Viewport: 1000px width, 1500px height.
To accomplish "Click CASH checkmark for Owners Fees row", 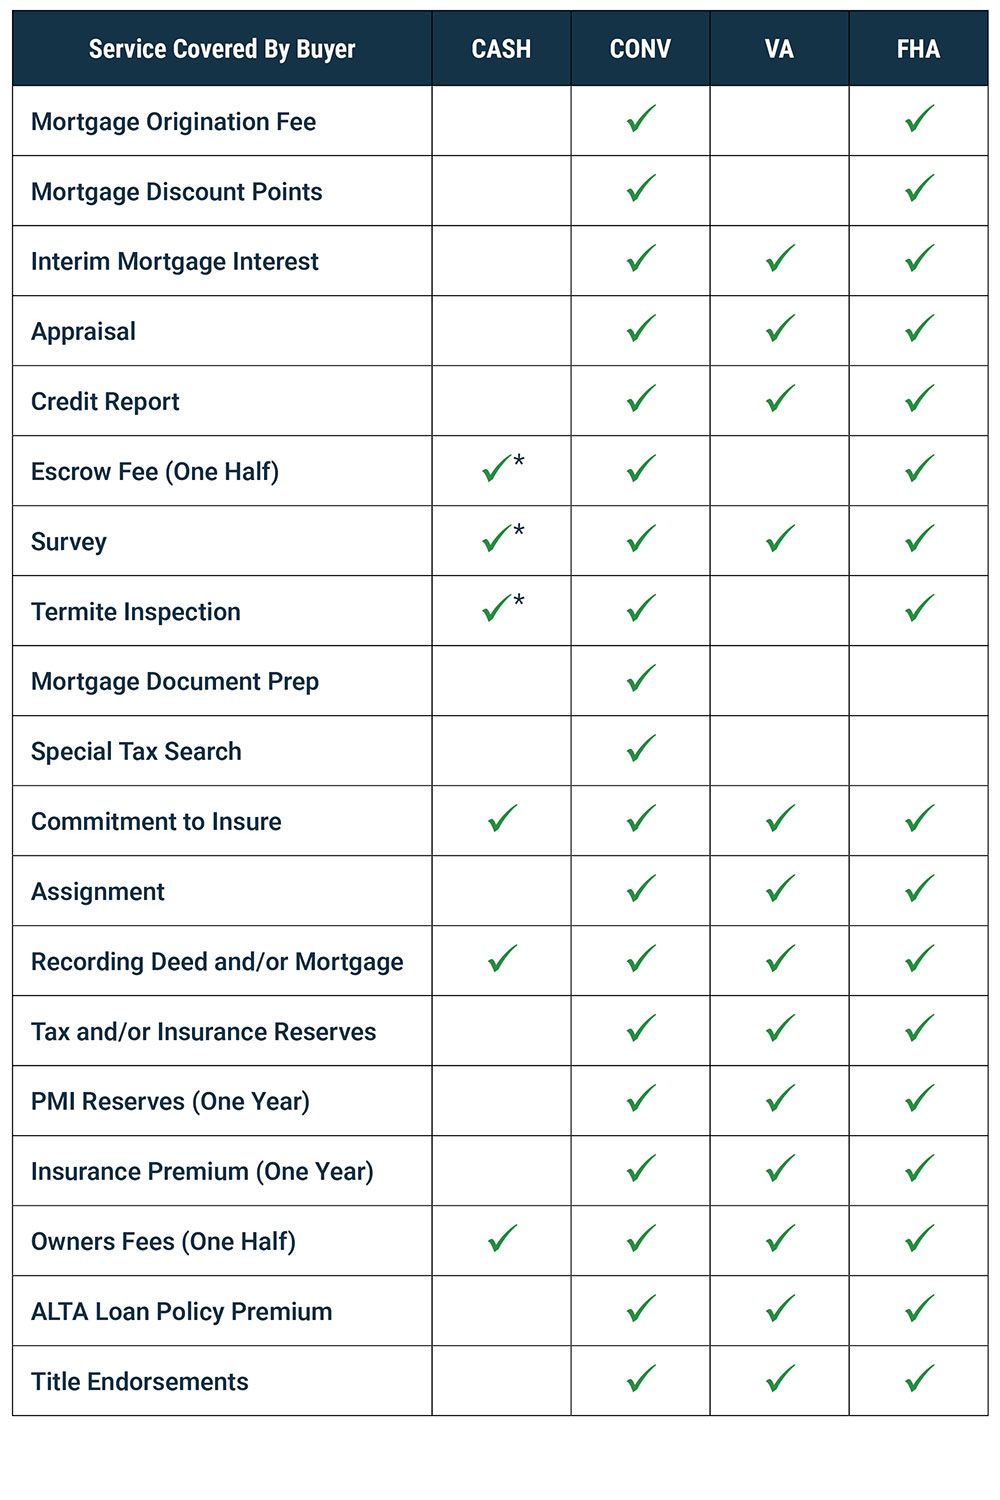I will tap(502, 1238).
